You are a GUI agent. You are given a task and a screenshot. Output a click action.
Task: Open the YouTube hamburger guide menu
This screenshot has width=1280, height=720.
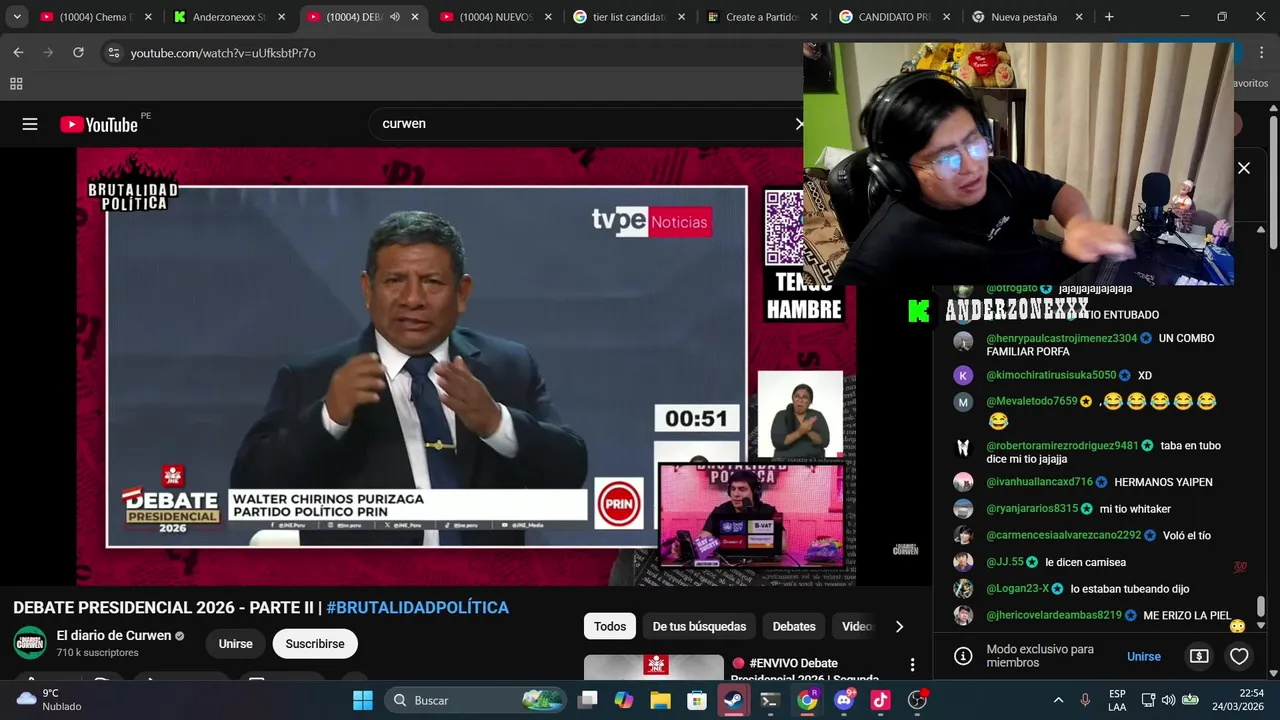[x=30, y=124]
